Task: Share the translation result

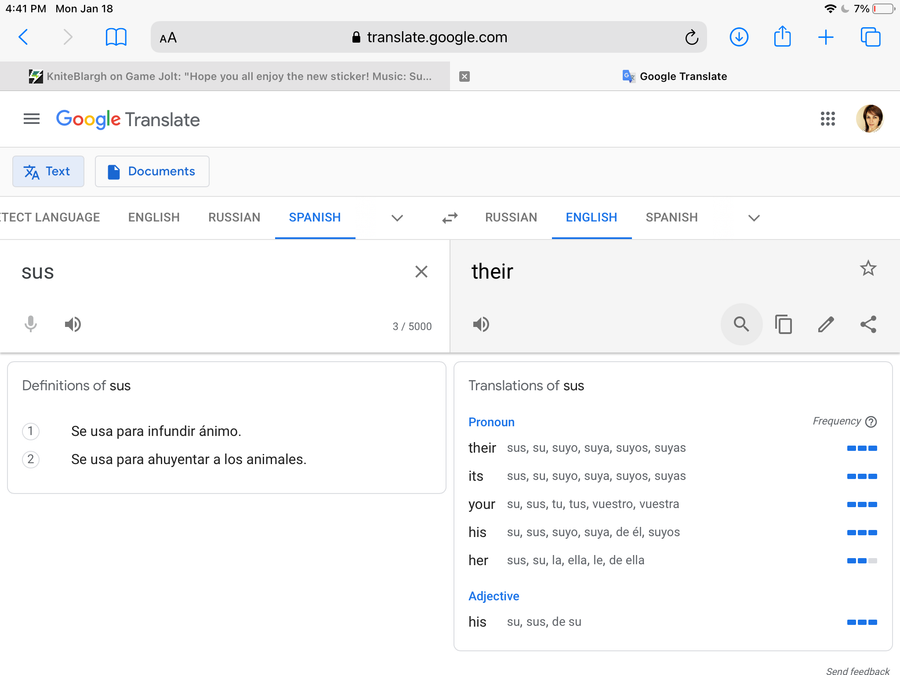Action: tap(868, 324)
